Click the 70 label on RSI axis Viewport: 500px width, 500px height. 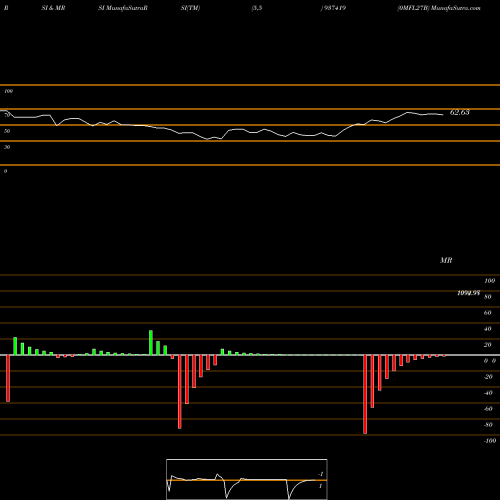point(7,115)
